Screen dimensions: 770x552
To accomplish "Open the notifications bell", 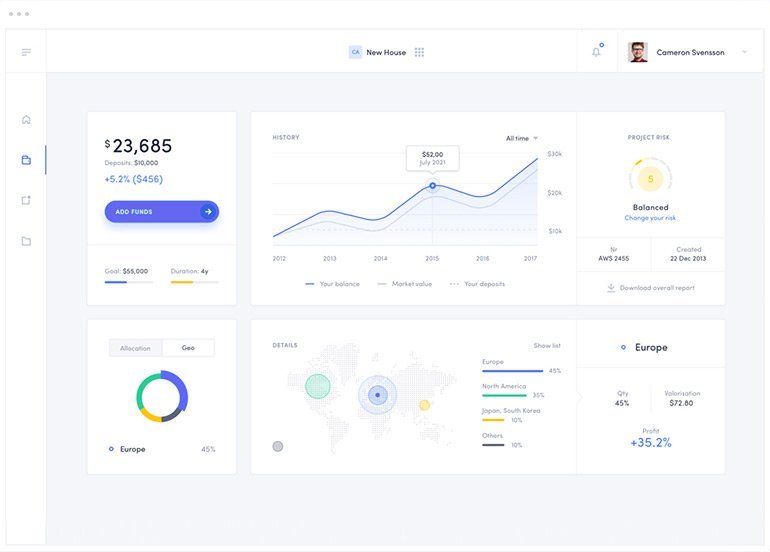I will [597, 52].
